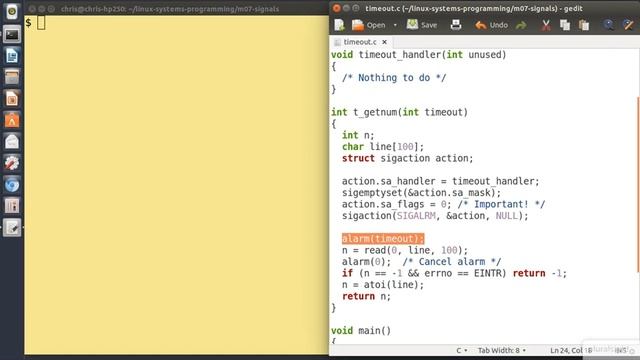
Task: Open the envelope mail icon in launcher
Action: coord(12,142)
